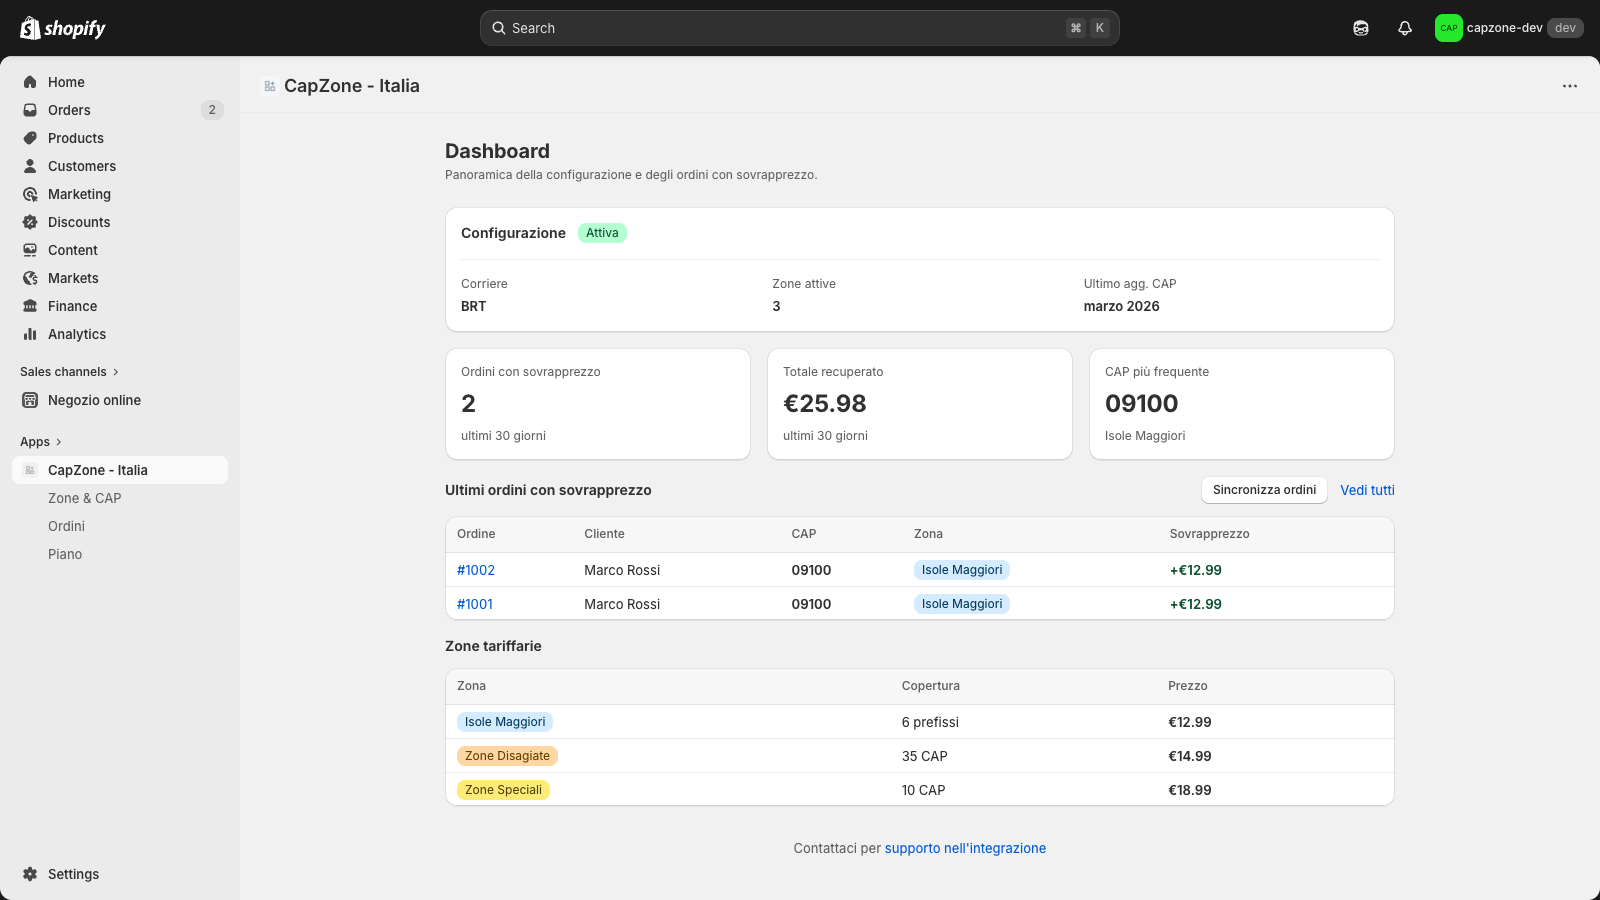Click the Isole Maggiori zone tariff badge

[x=505, y=722]
